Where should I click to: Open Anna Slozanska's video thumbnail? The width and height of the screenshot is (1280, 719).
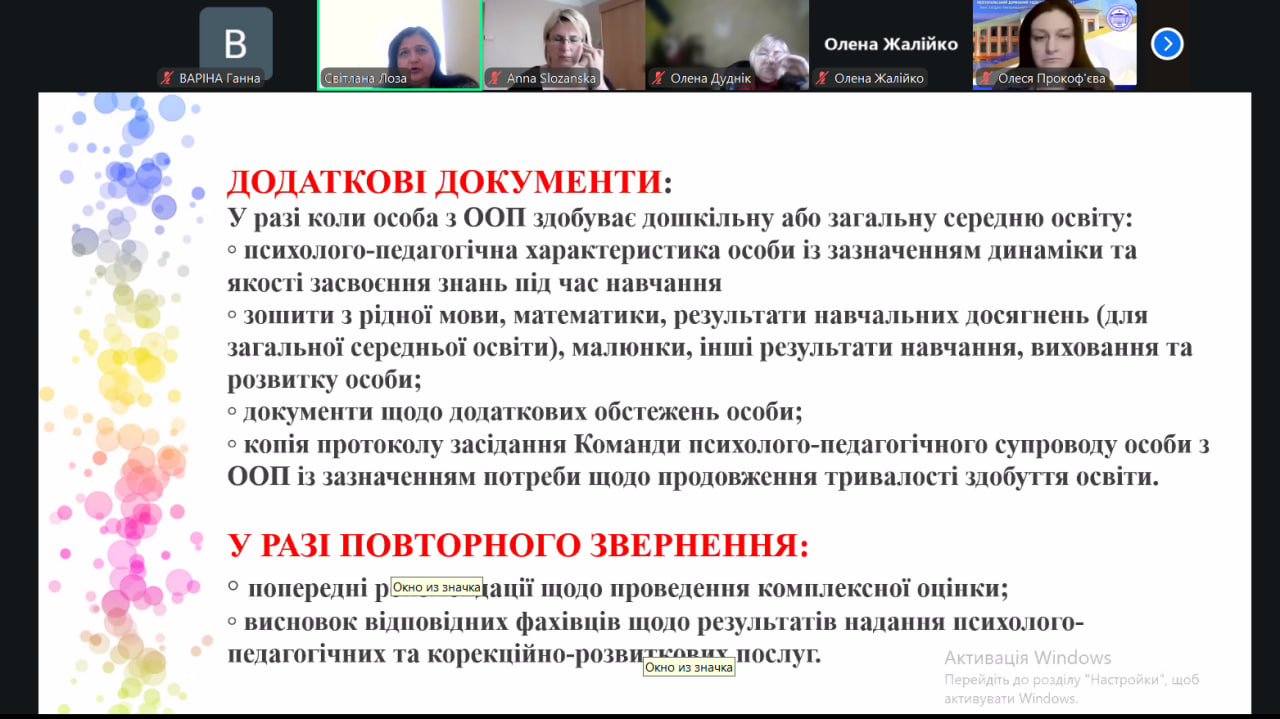point(563,38)
